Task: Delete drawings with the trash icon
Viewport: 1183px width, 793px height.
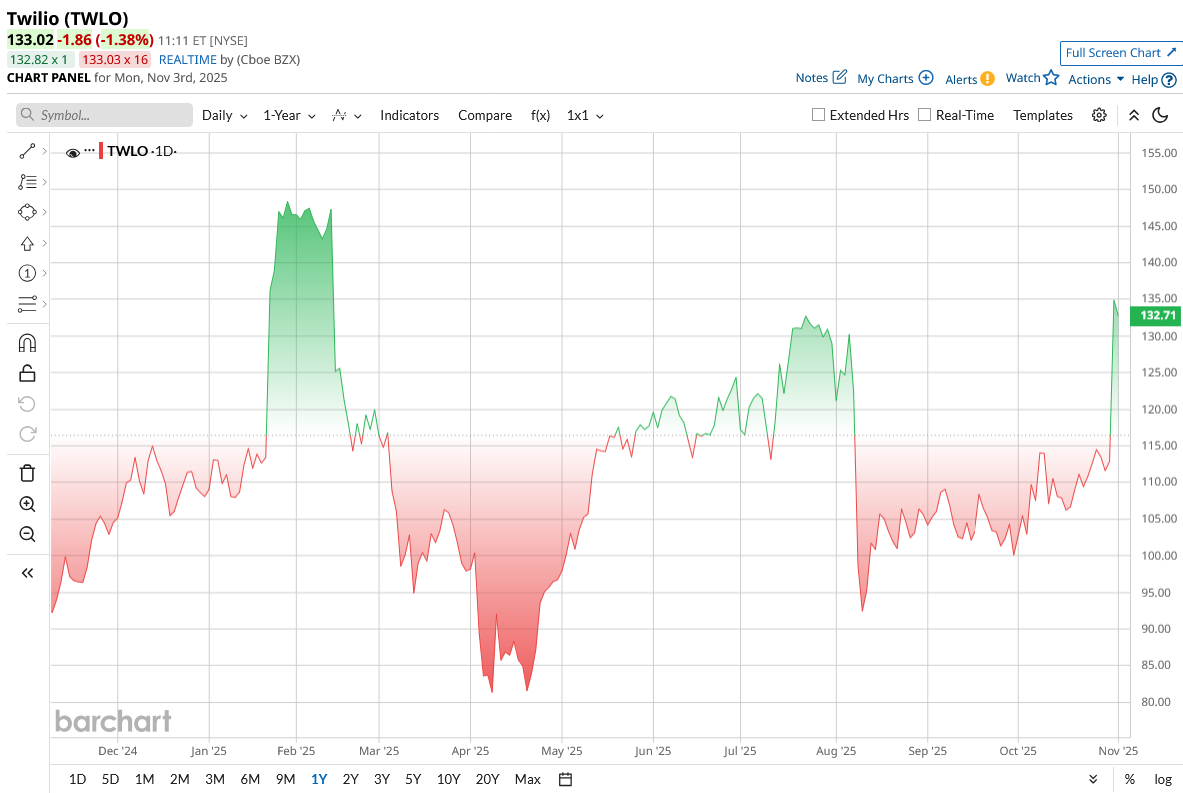Action: click(27, 473)
